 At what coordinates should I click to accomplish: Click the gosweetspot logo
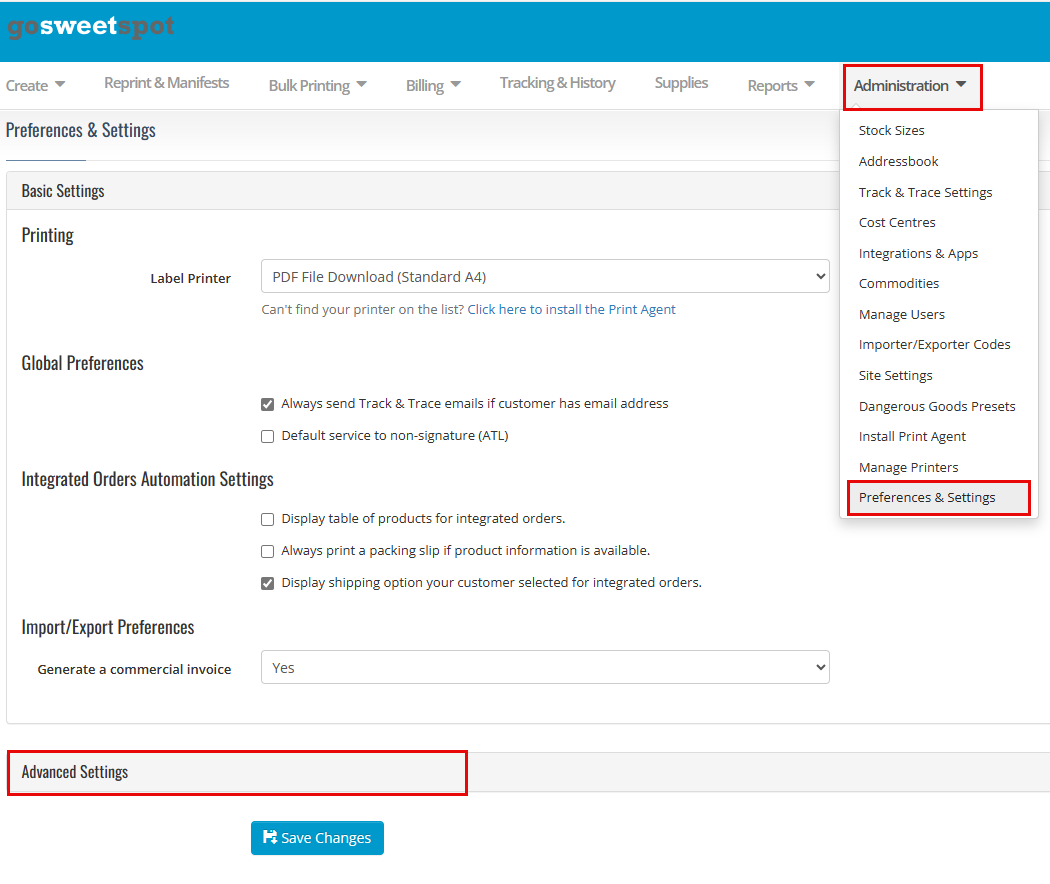pos(90,28)
